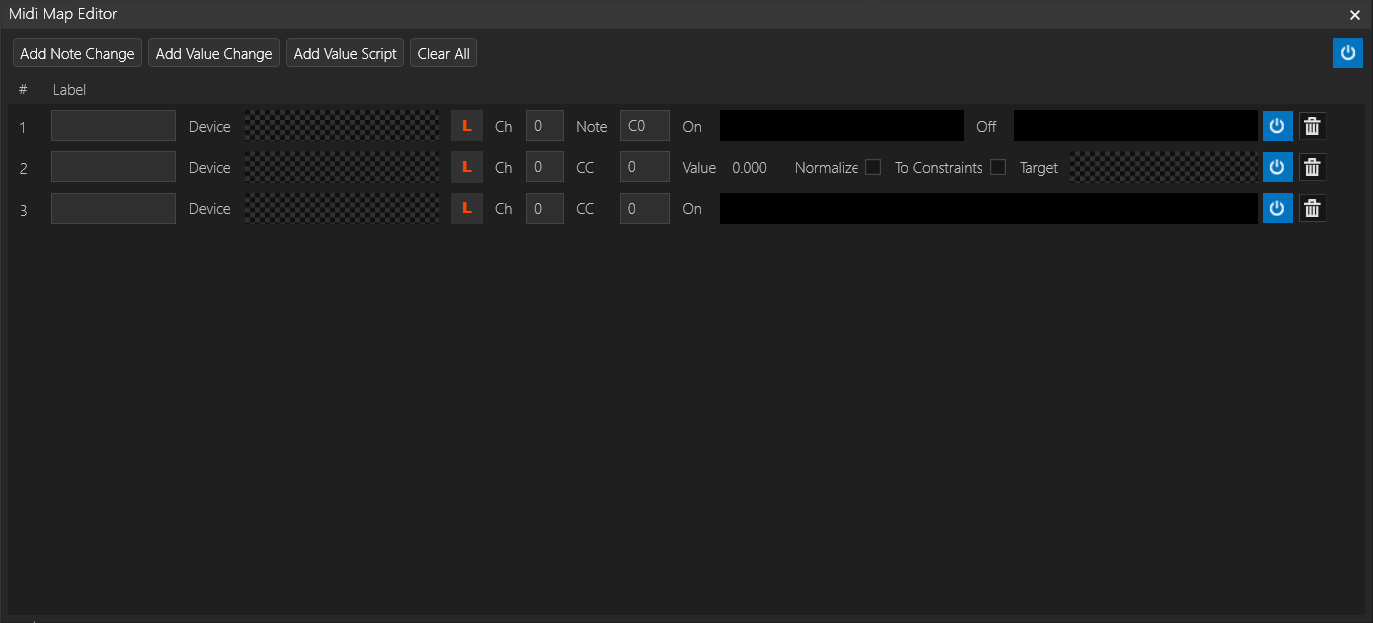Delete row 3 with trash icon

(1313, 208)
